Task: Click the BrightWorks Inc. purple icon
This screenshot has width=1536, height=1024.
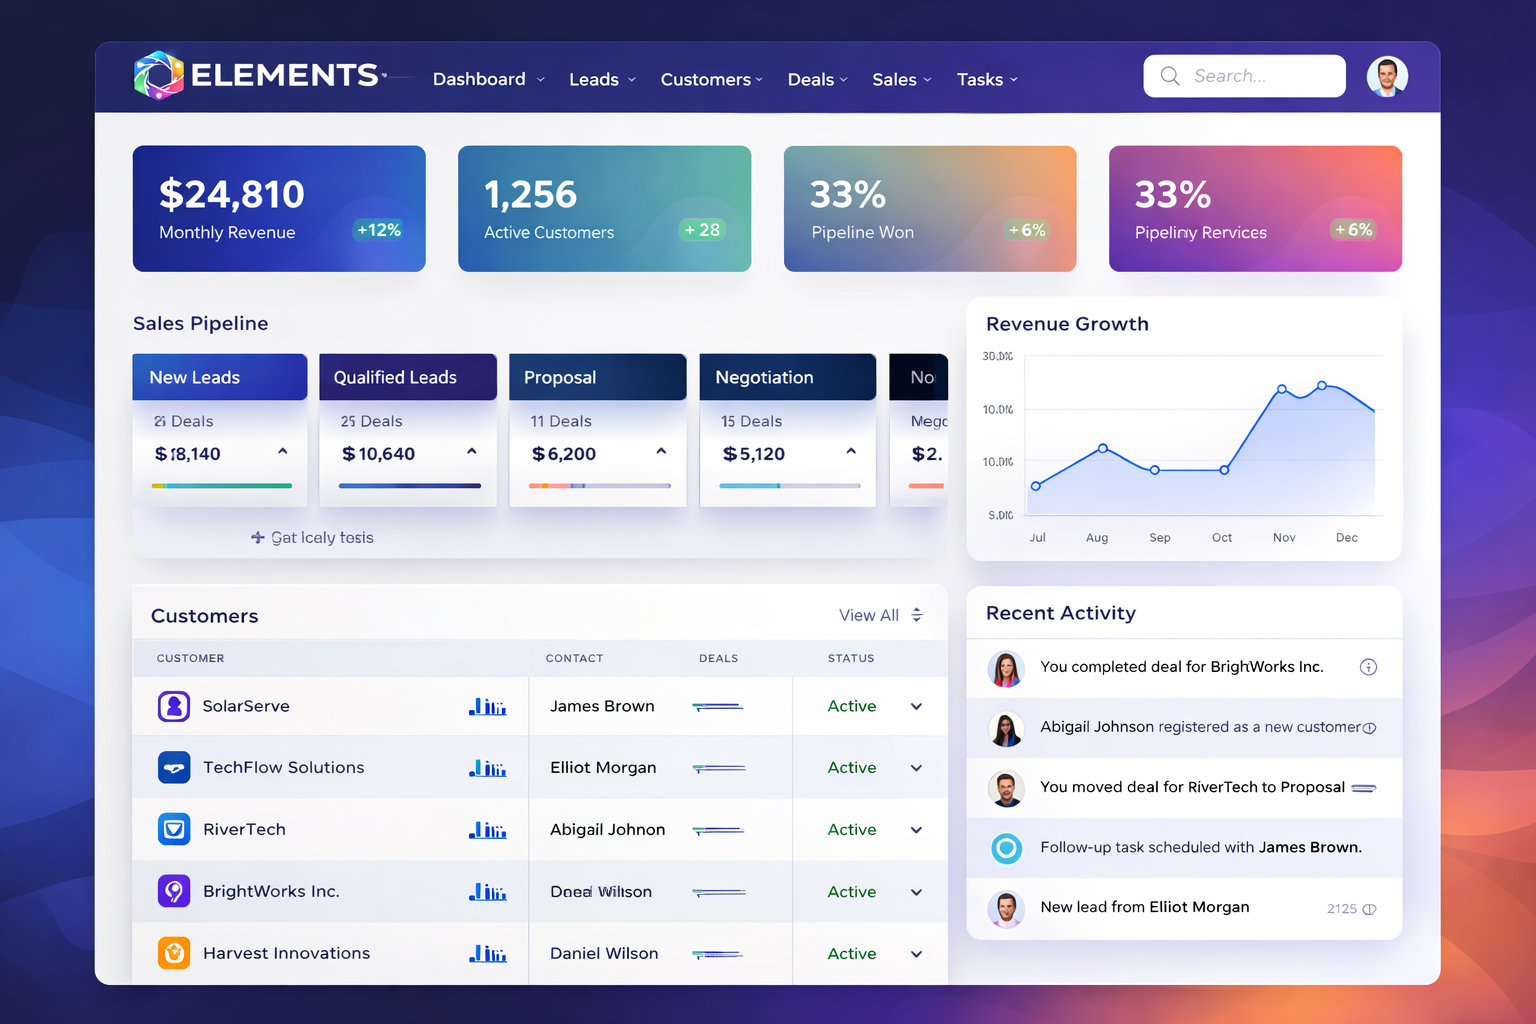Action: 174,891
